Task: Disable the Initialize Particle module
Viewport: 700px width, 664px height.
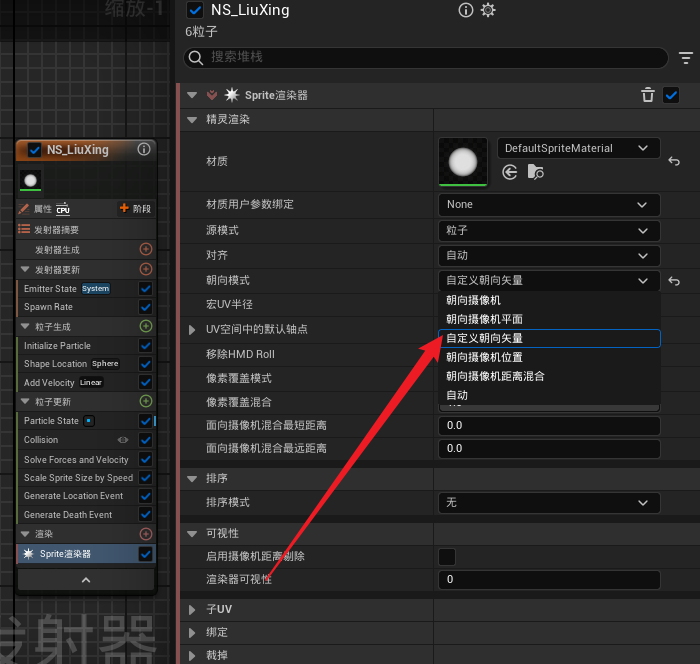Action: [x=146, y=346]
